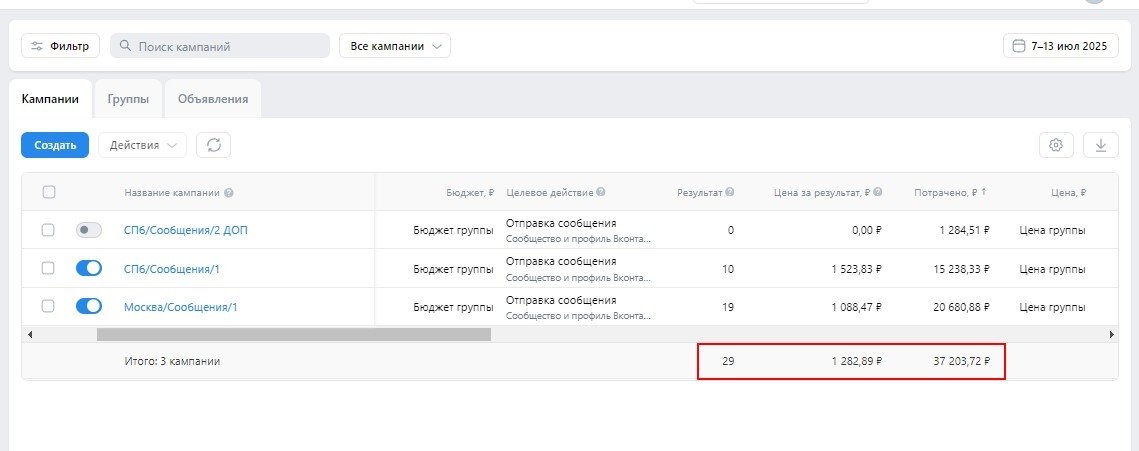Switch to the Объявления tab

pyautogui.click(x=213, y=99)
